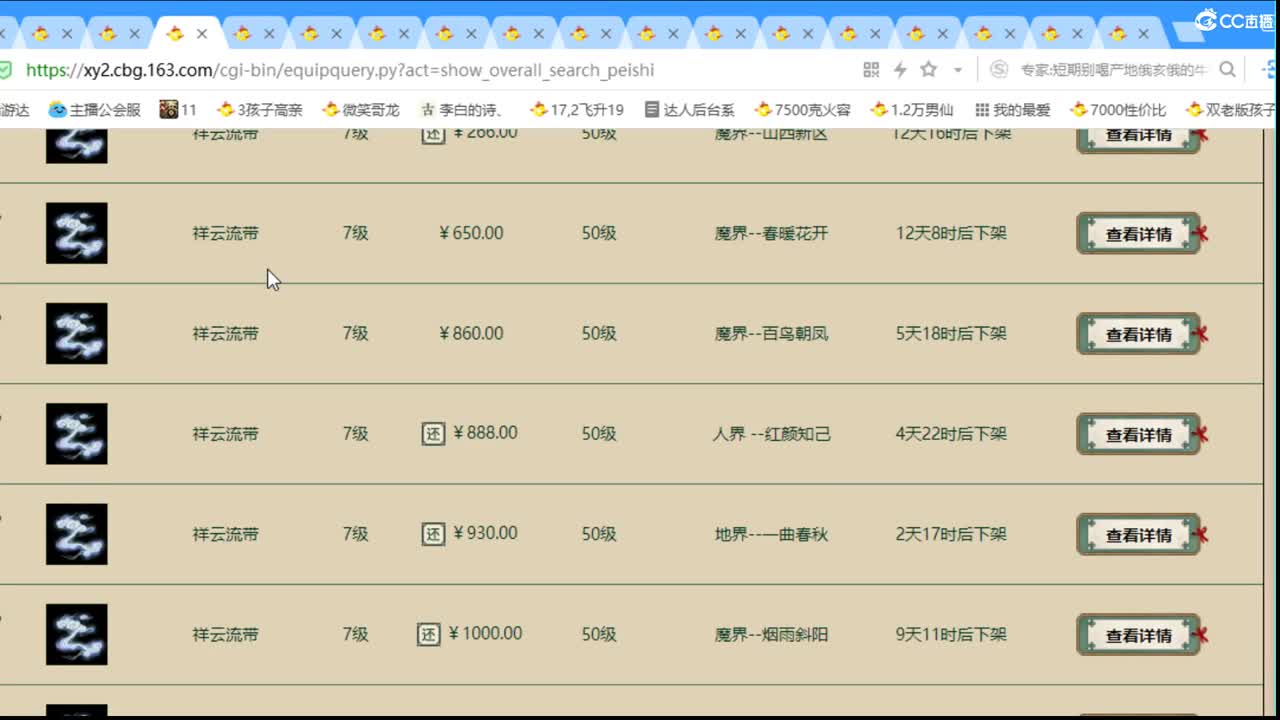Click the green security shield icon
1280x720 pixels.
[x=5, y=70]
